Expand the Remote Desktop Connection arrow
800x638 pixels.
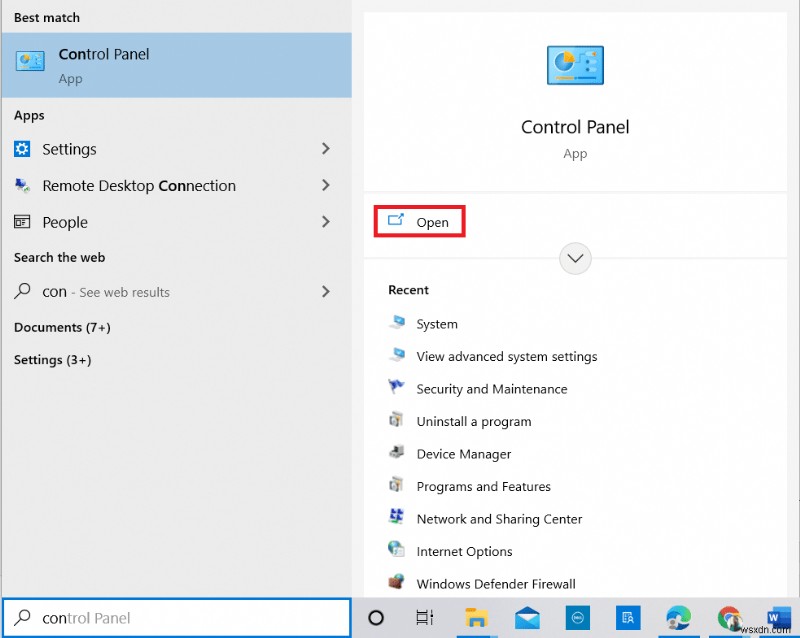pos(326,185)
